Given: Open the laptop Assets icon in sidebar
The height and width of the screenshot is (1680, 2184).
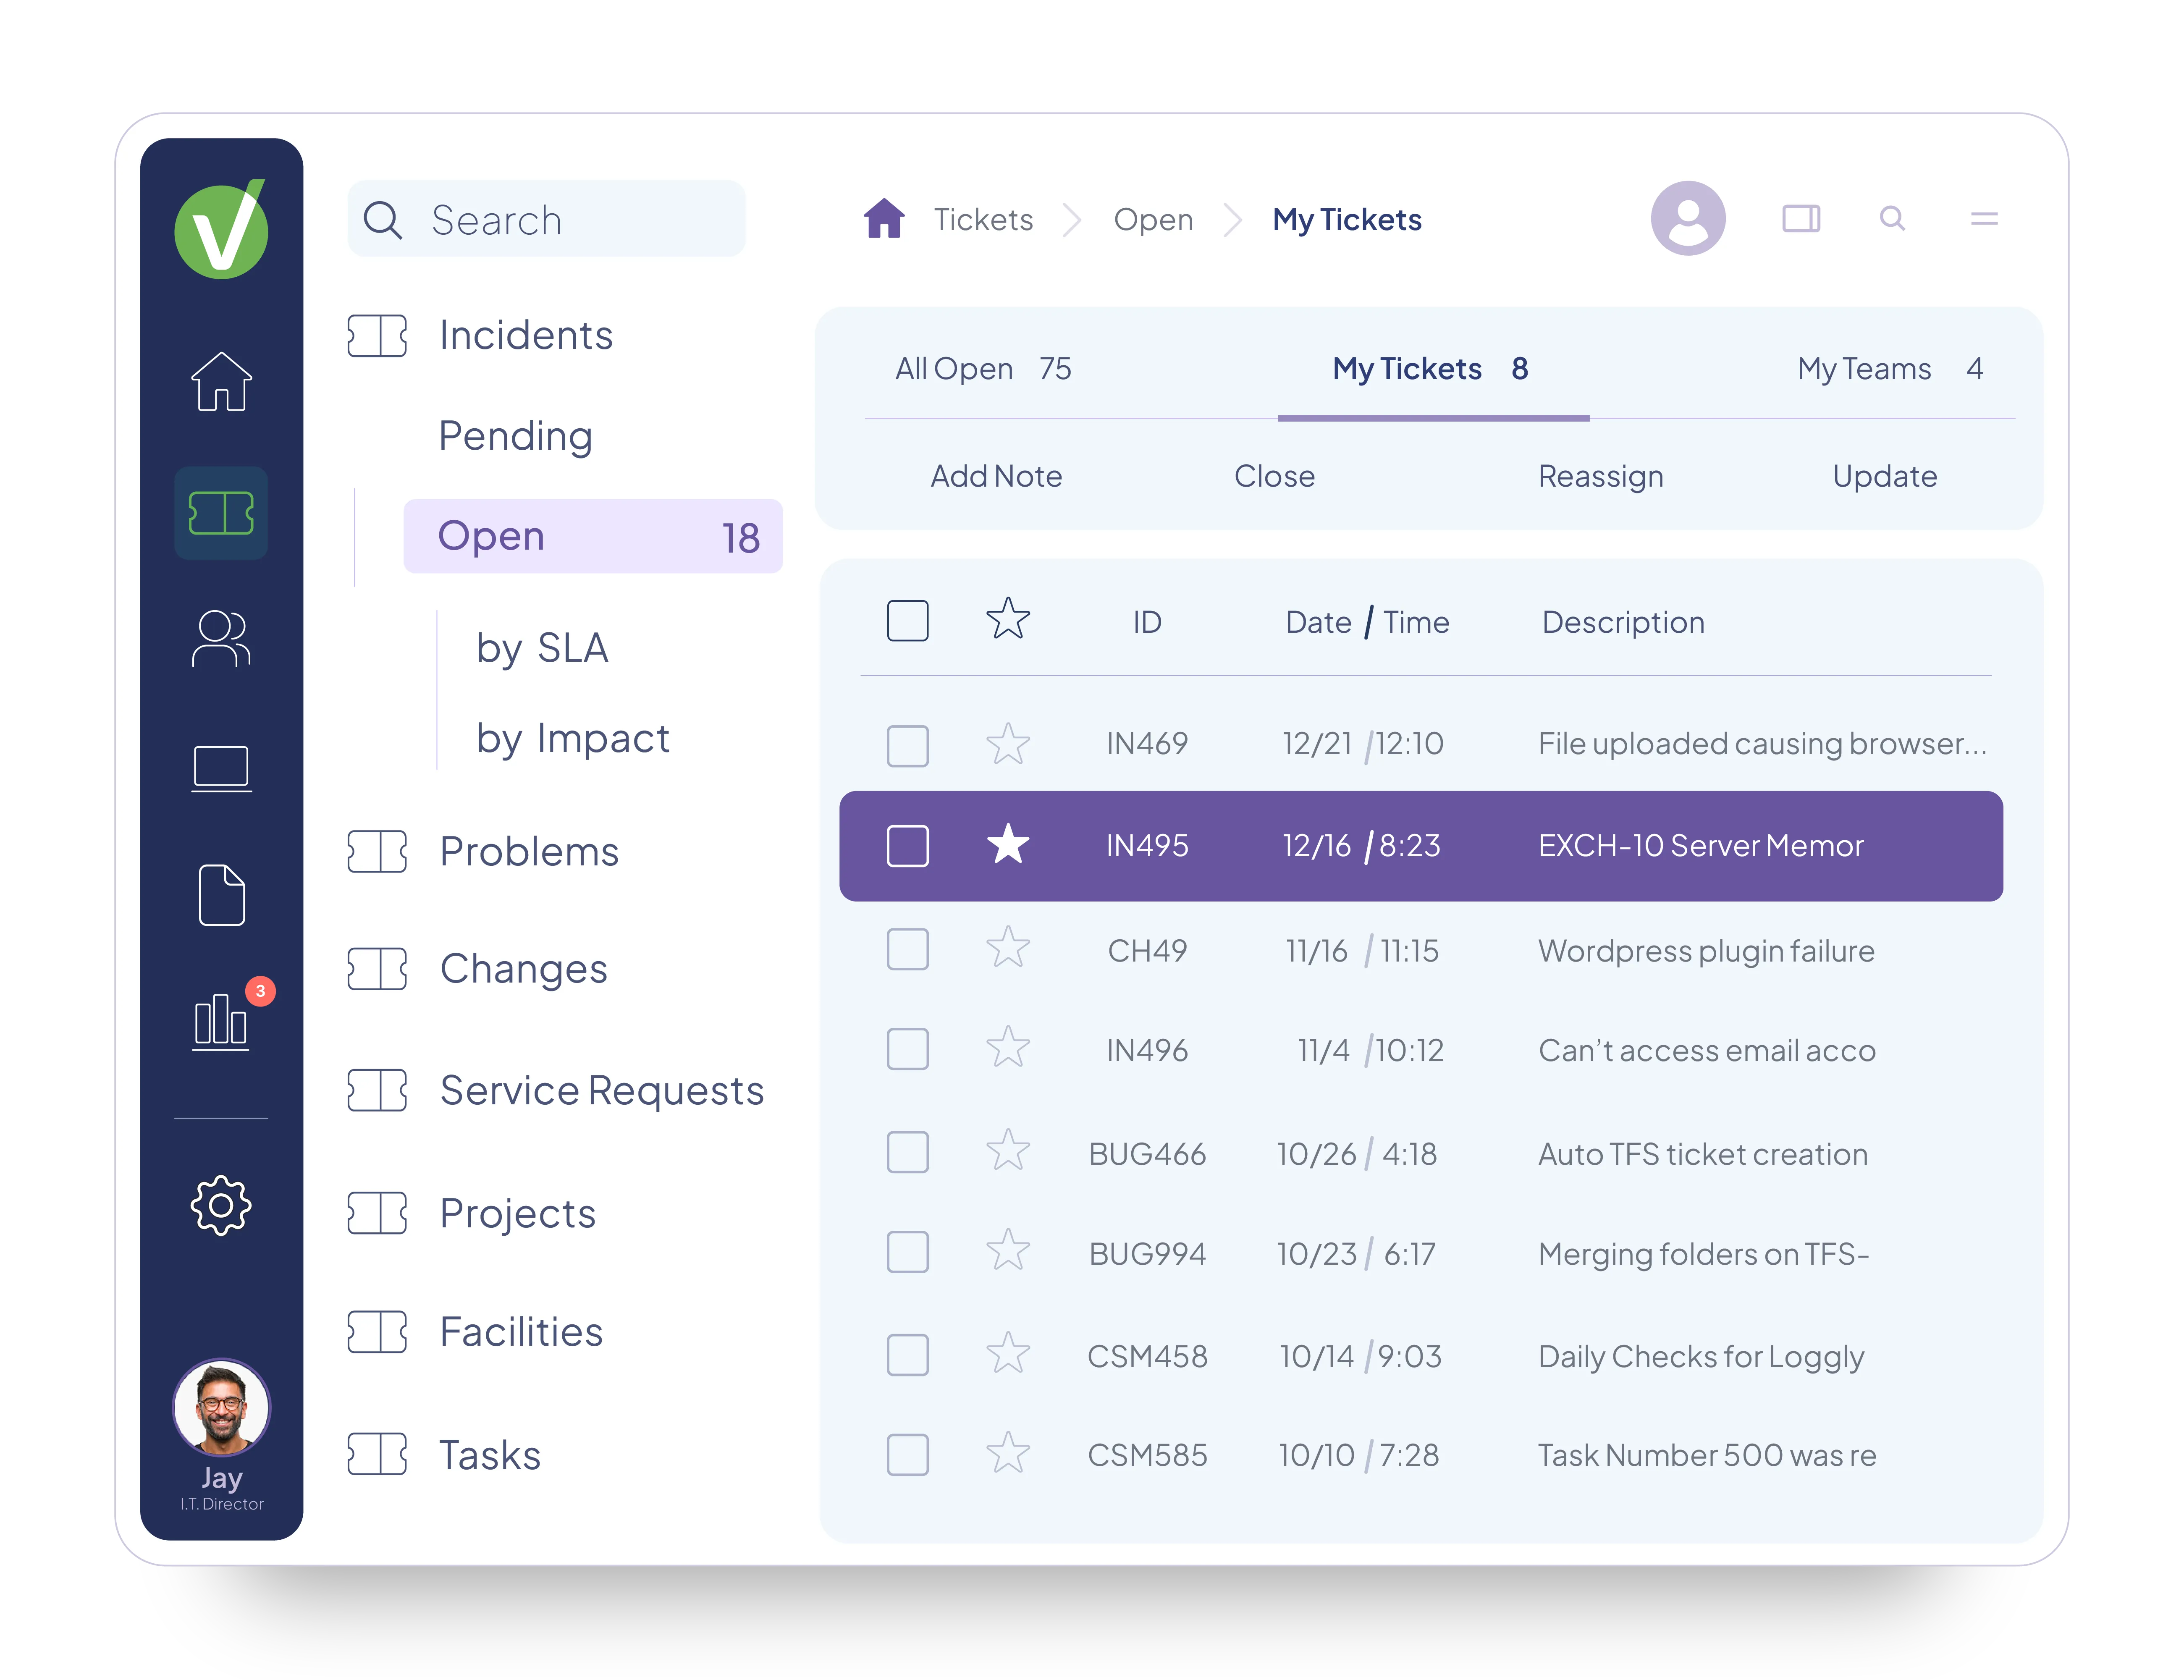Looking at the screenshot, I should pyautogui.click(x=221, y=769).
